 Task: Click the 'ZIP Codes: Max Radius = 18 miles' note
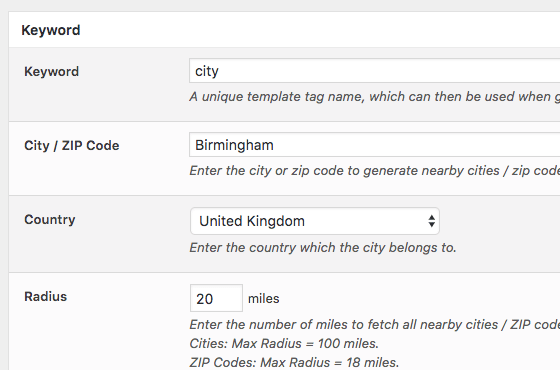pyautogui.click(x=294, y=362)
